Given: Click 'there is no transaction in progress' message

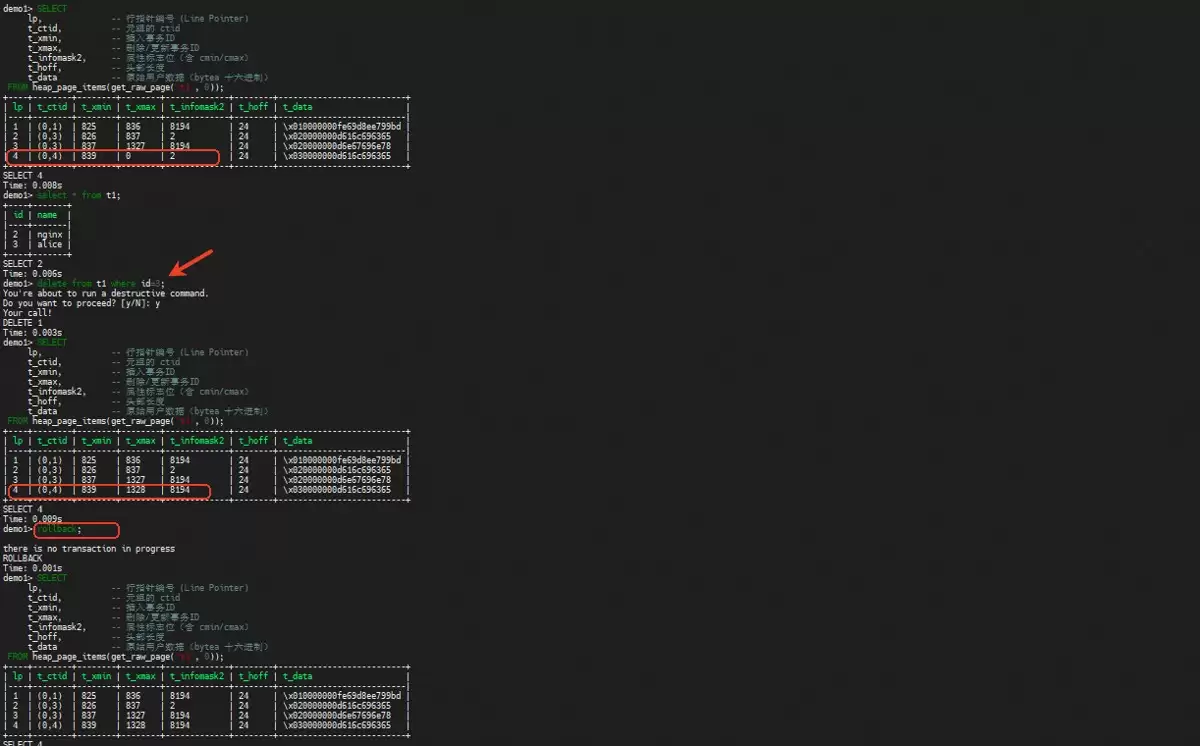Looking at the screenshot, I should tap(89, 549).
